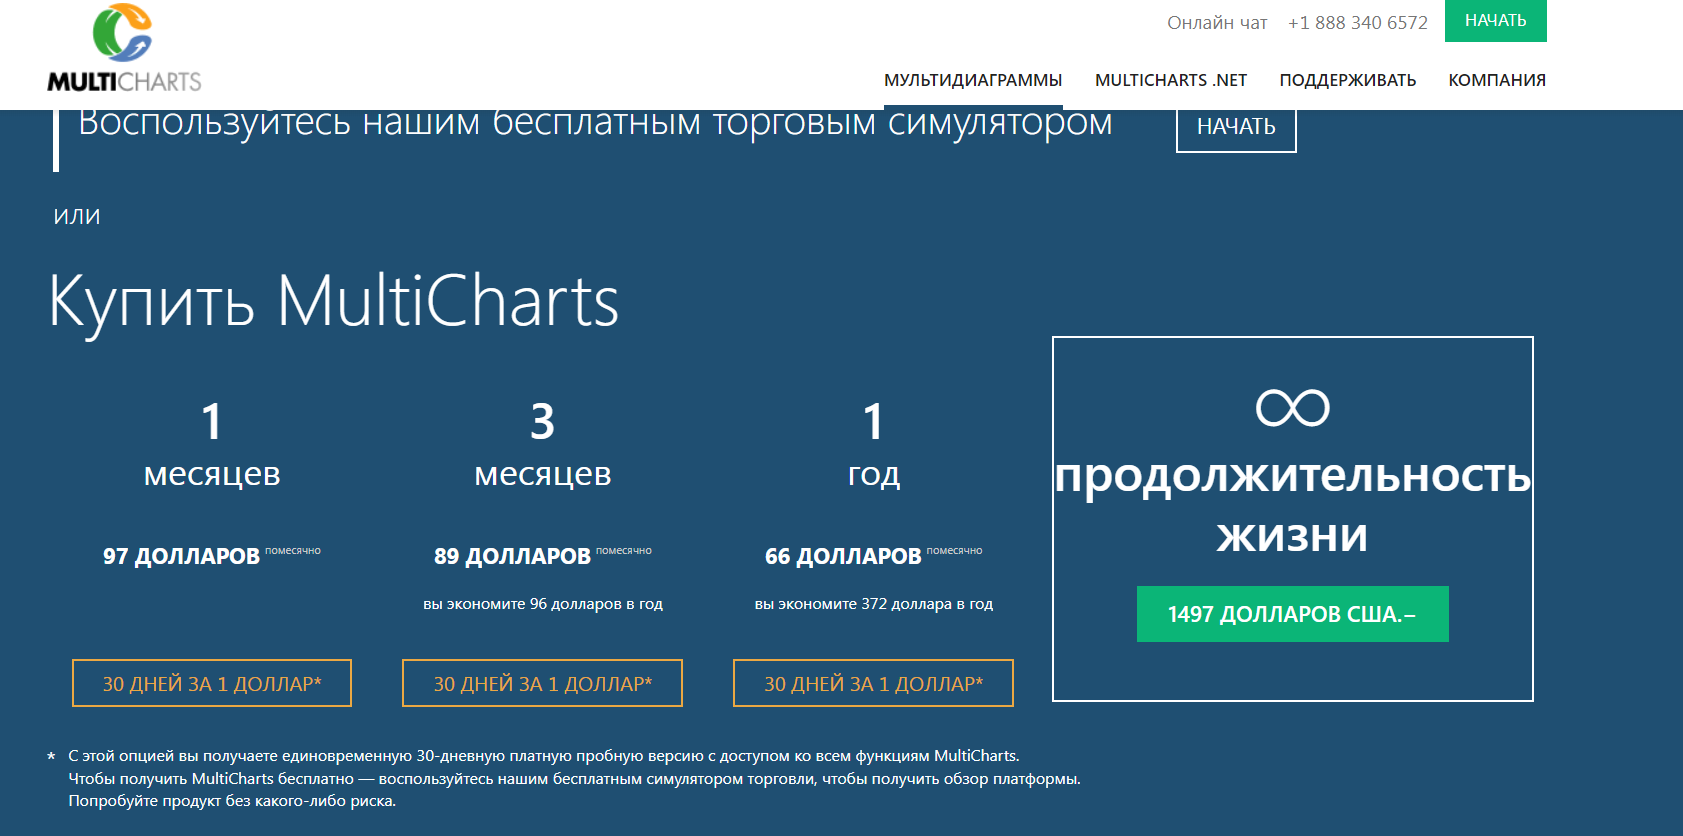Click the 'продолжительность жизни' heading
1683x836 pixels.
pyautogui.click(x=1292, y=506)
